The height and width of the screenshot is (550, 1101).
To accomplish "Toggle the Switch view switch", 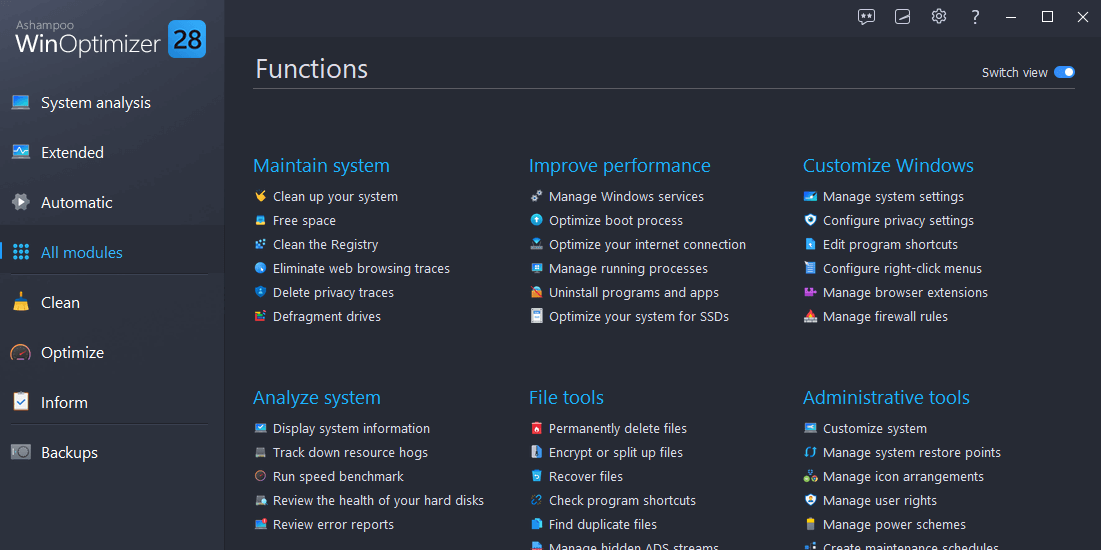I will (x=1064, y=72).
